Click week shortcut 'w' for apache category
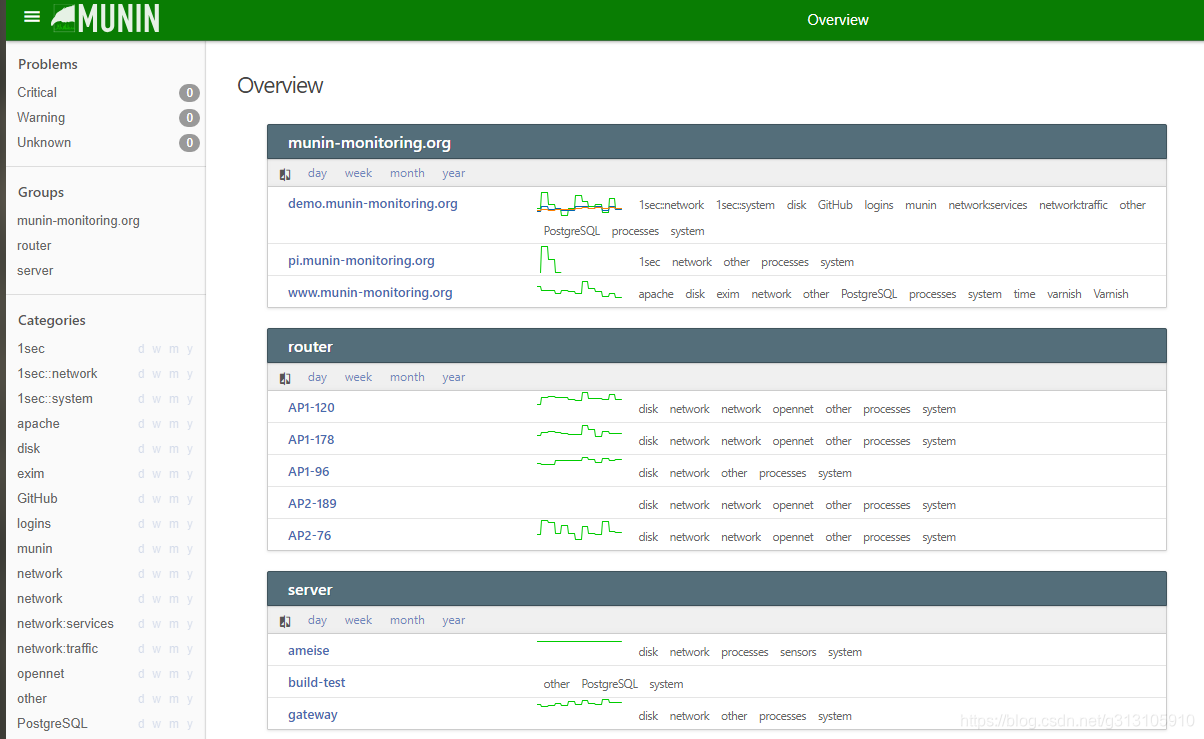This screenshot has width=1204, height=739. point(157,423)
